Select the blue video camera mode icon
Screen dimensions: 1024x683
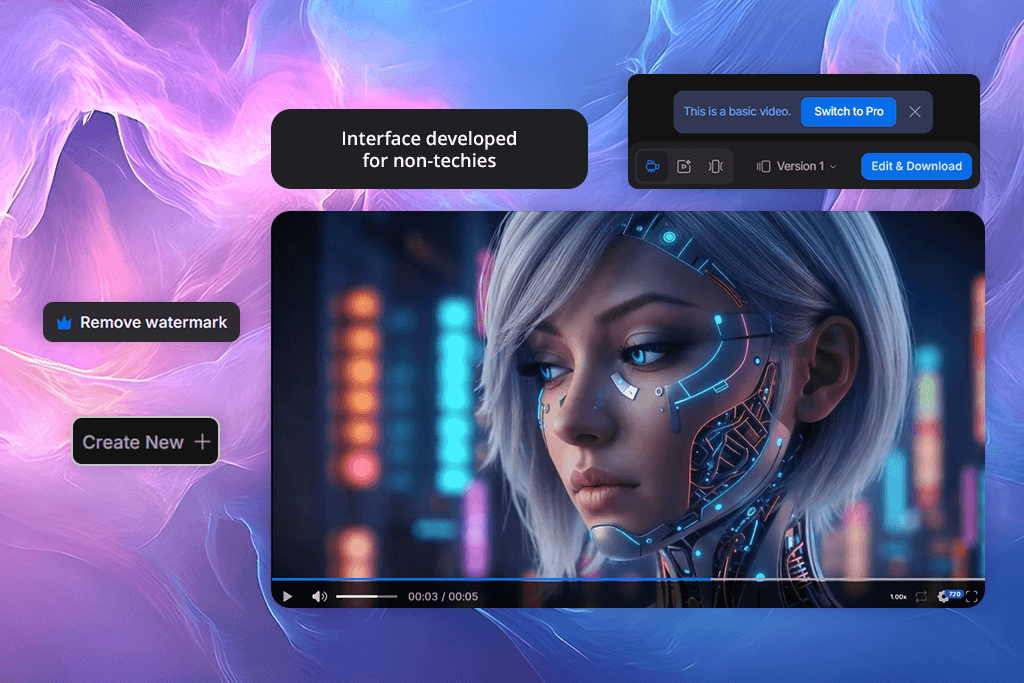click(652, 167)
